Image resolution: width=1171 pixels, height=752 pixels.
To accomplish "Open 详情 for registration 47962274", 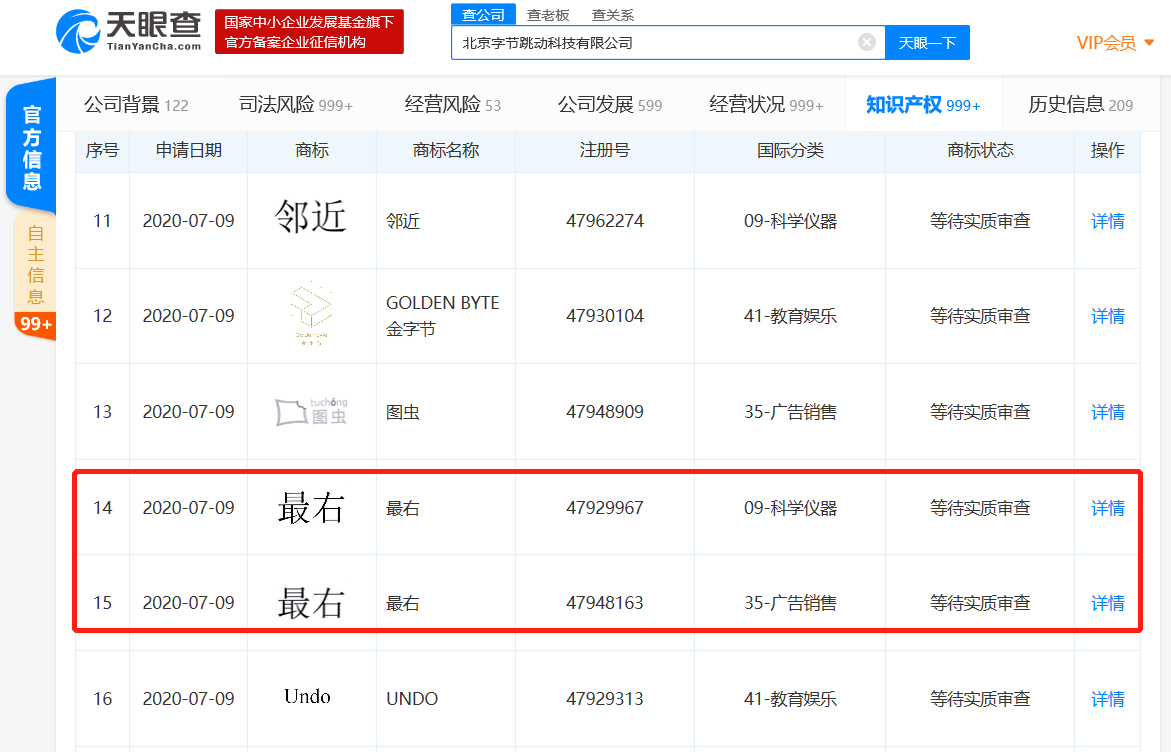I will pos(1108,221).
